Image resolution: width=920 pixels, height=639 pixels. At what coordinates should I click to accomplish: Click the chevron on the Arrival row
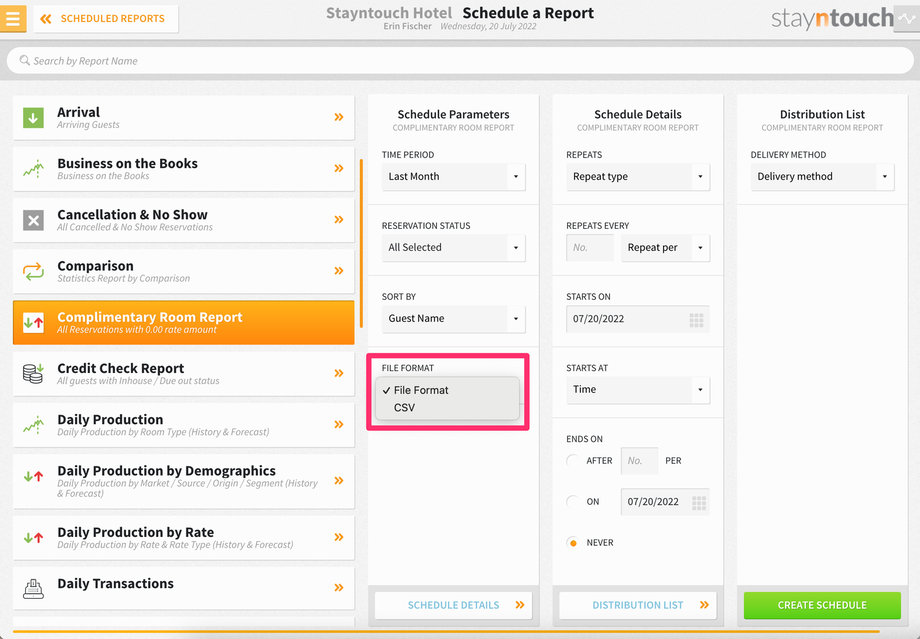pyautogui.click(x=339, y=117)
